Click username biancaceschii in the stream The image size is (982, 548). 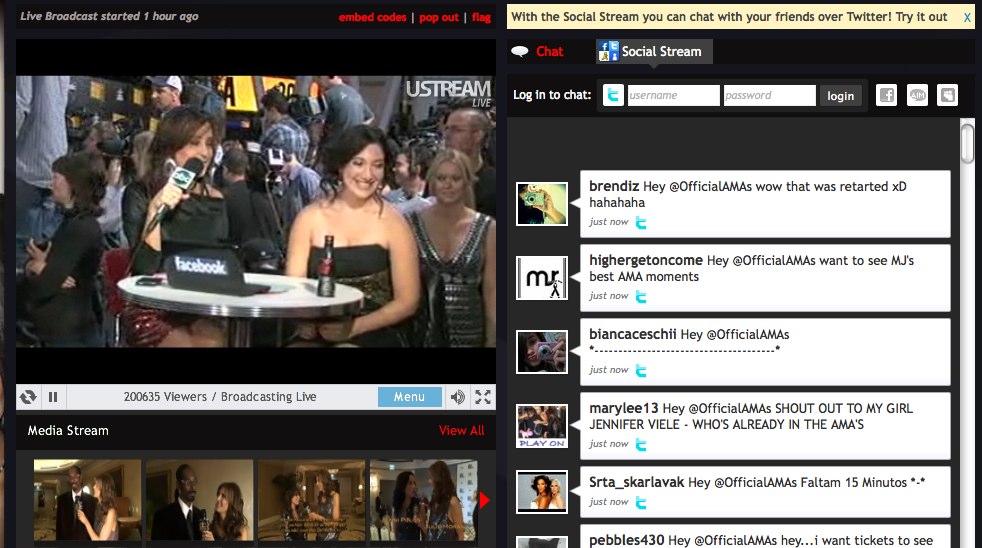tap(633, 334)
